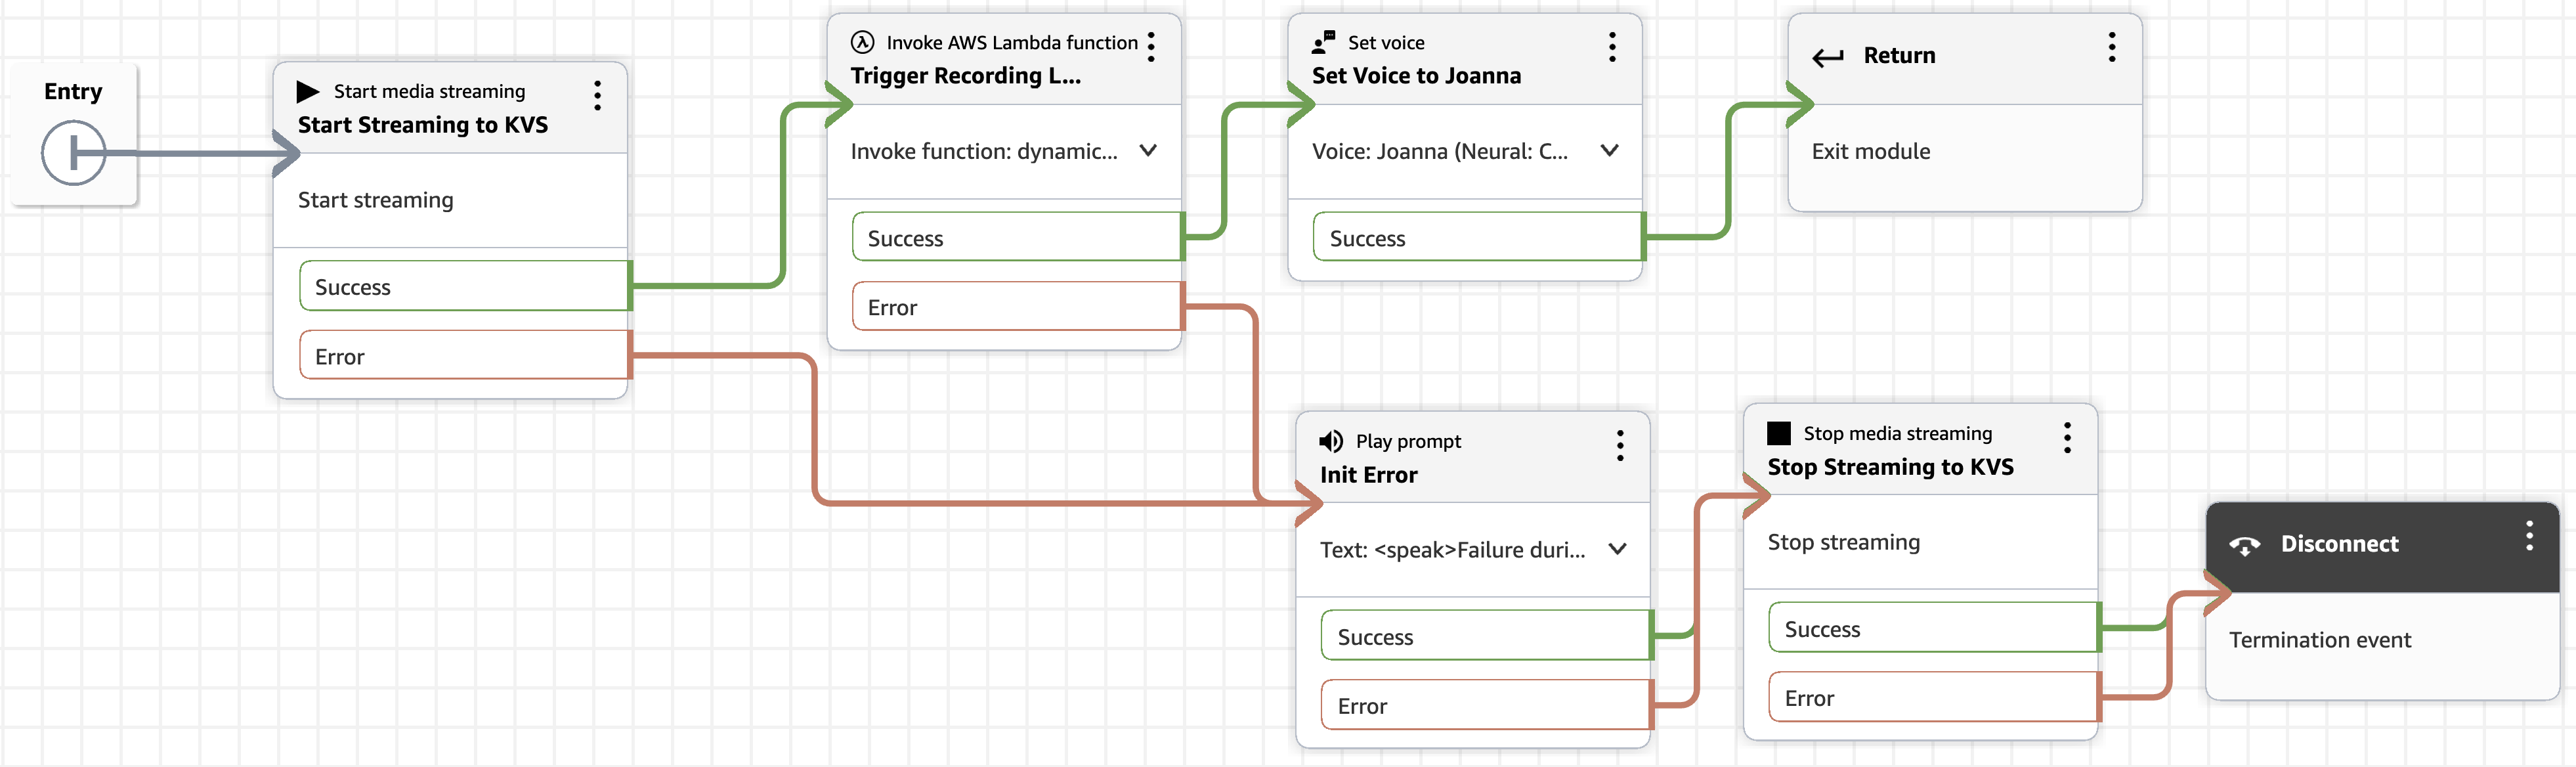The width and height of the screenshot is (2576, 767).
Task: Open three-dot menu on Stop Streaming to KVS
Action: click(2067, 438)
